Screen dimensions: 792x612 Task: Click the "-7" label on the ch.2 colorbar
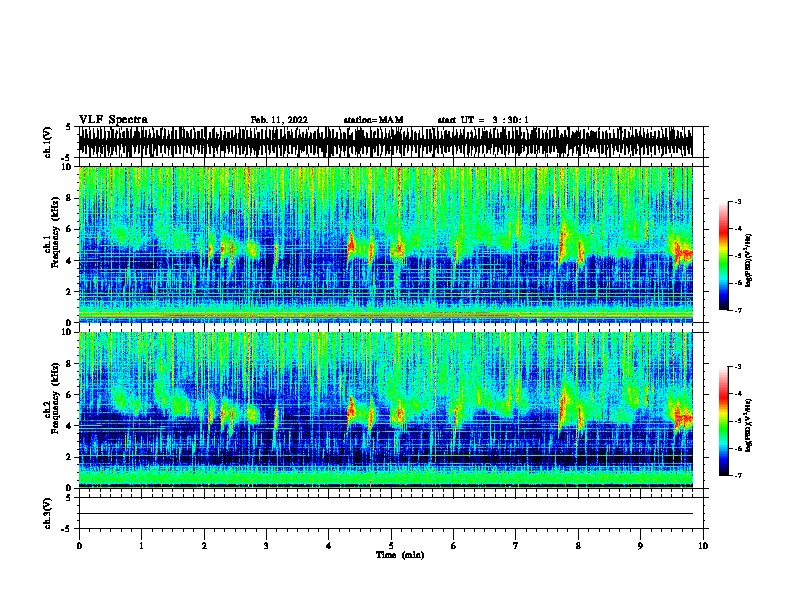coord(738,475)
